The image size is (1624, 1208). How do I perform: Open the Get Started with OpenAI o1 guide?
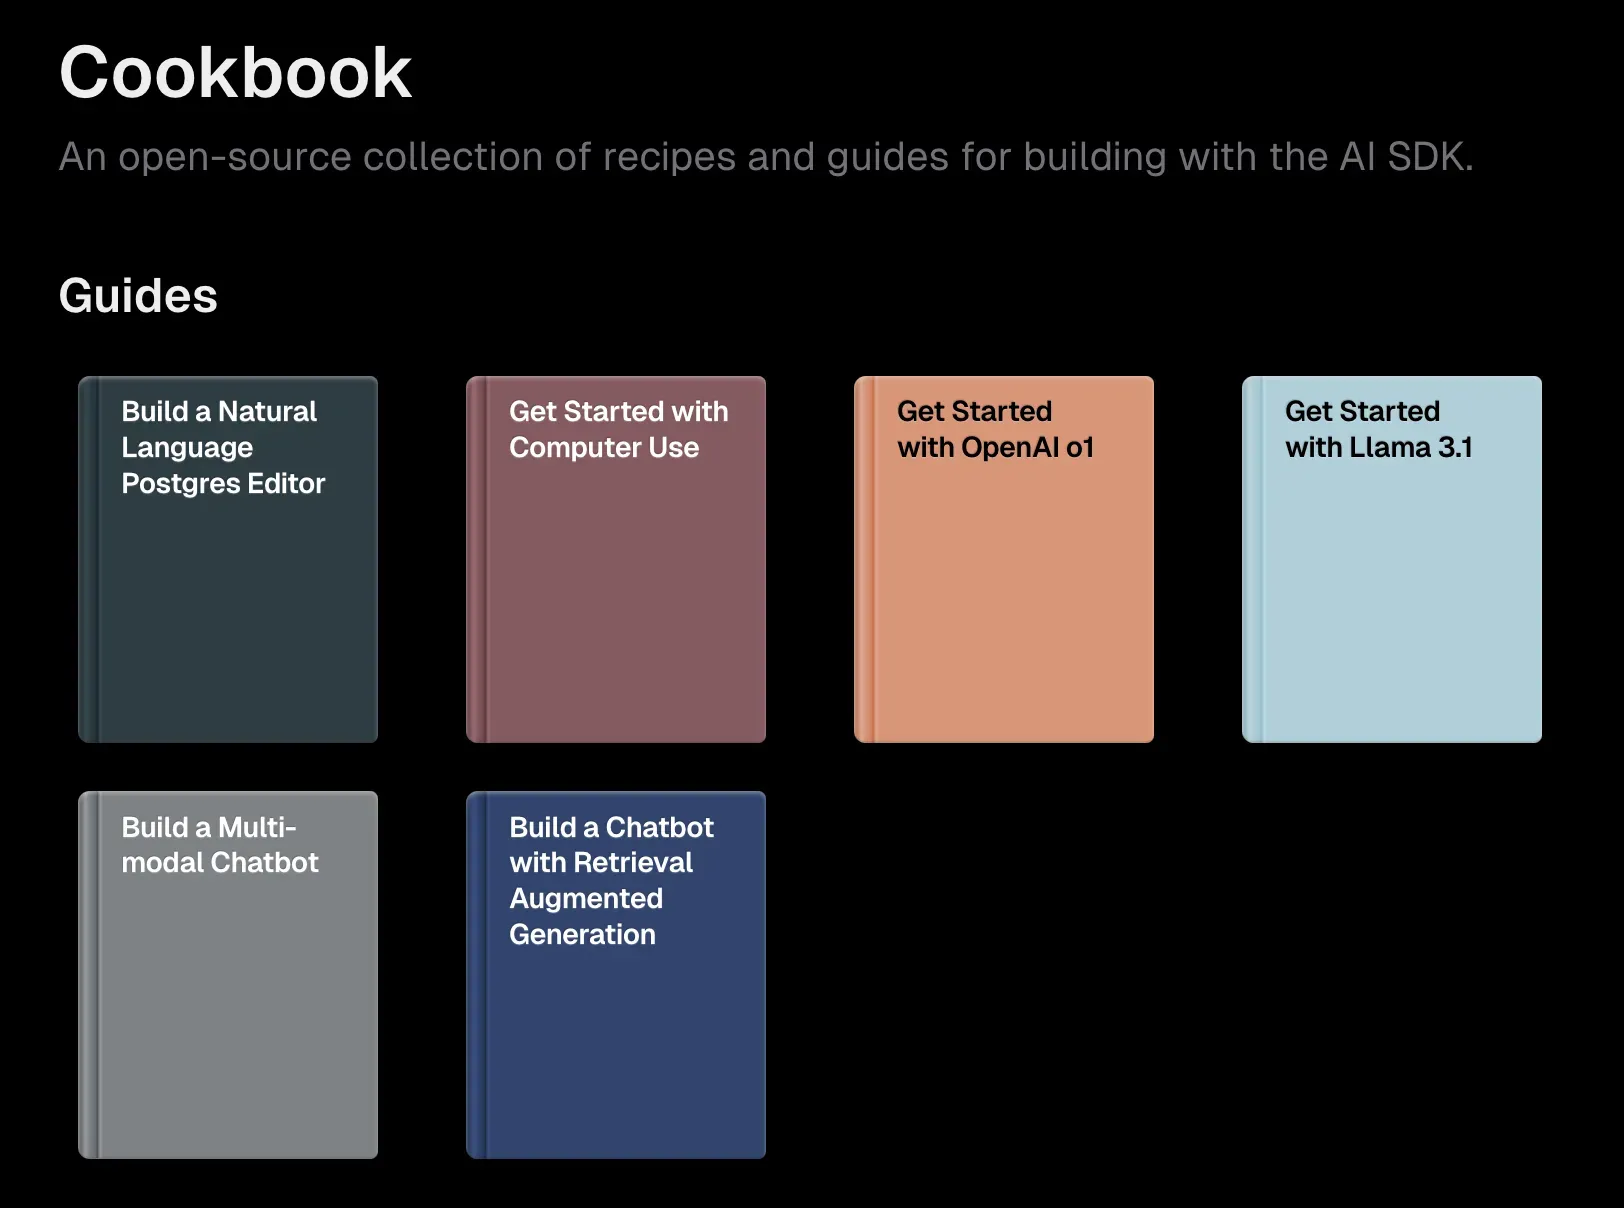[x=1004, y=559]
